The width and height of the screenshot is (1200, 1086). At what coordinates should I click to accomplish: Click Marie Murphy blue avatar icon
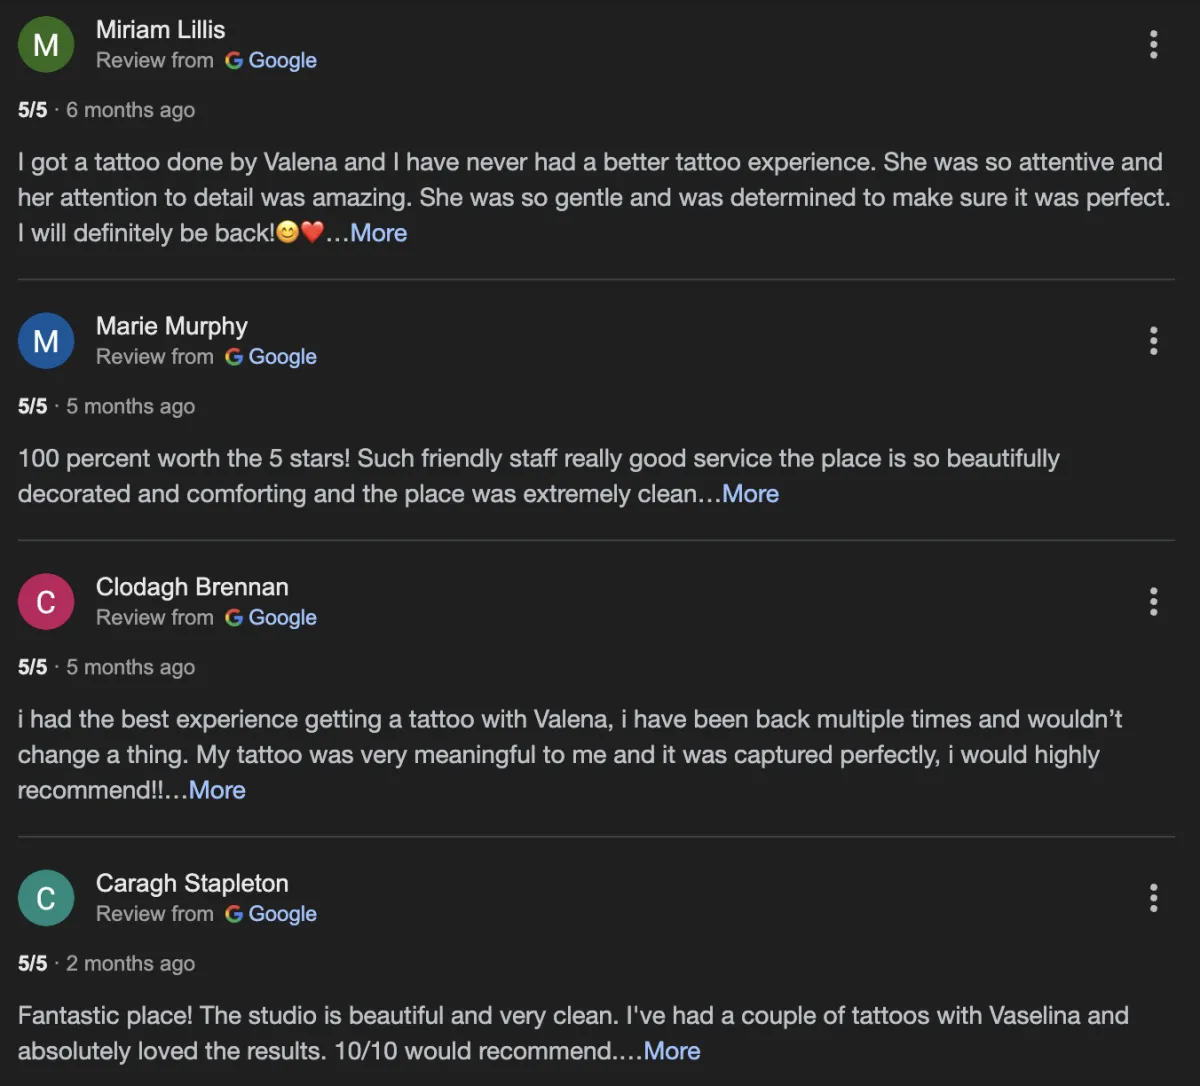[x=46, y=341]
